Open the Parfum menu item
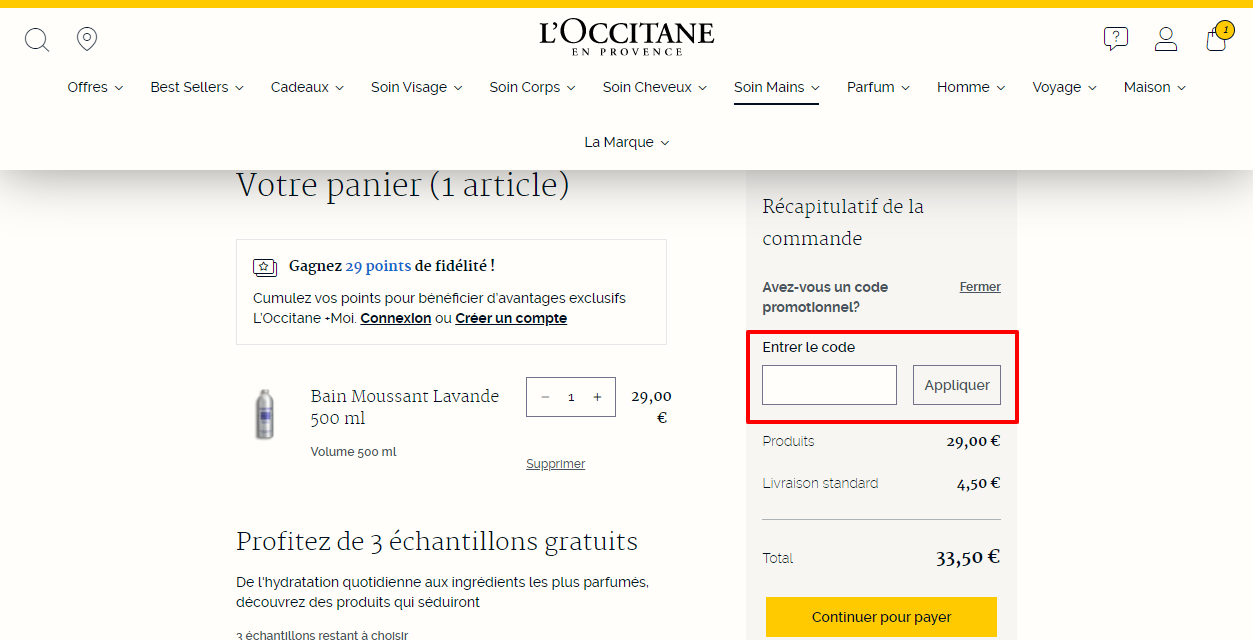This screenshot has height=640, width=1253. click(x=878, y=87)
